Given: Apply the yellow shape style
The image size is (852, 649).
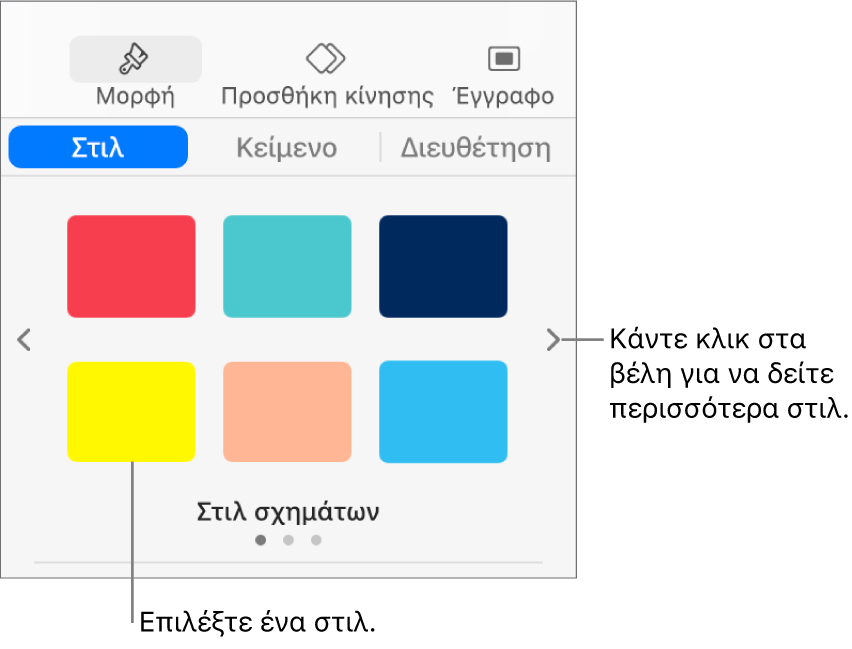Looking at the screenshot, I should tap(131, 411).
